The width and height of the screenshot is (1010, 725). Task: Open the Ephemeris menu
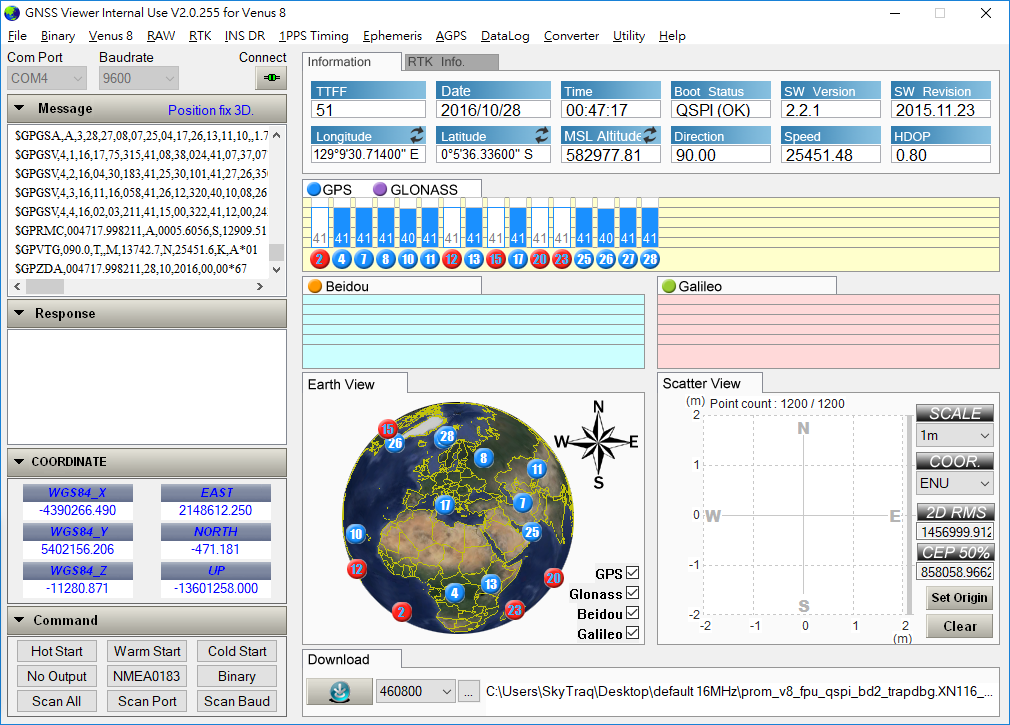point(392,36)
